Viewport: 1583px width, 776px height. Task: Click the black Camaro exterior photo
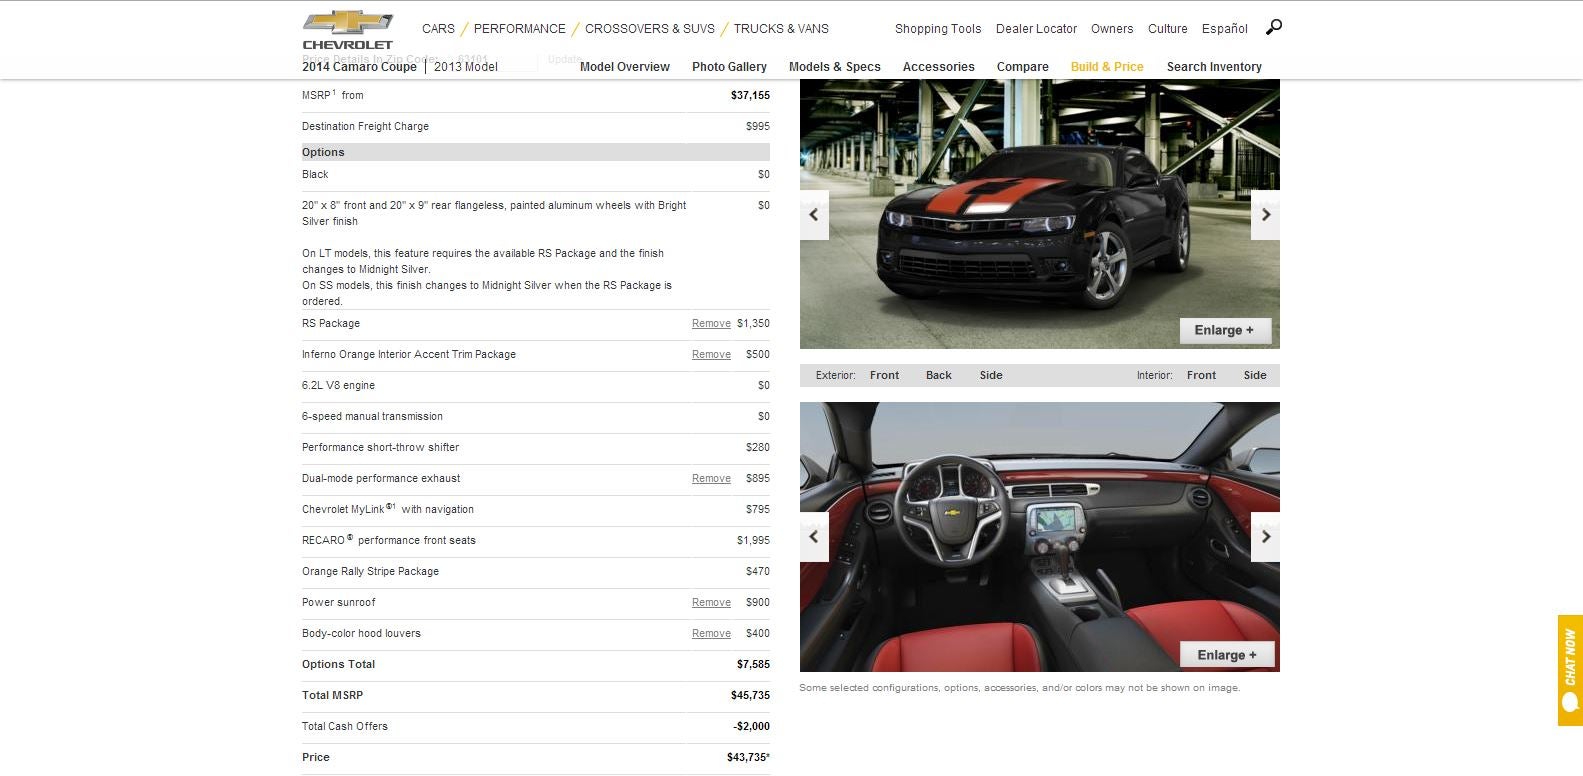(1040, 214)
